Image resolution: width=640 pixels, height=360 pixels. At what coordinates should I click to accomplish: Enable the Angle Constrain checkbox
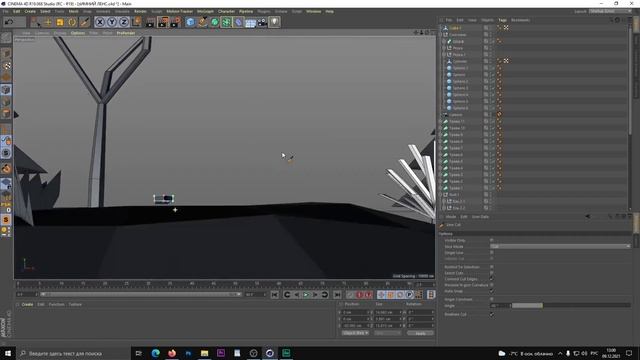(x=491, y=300)
